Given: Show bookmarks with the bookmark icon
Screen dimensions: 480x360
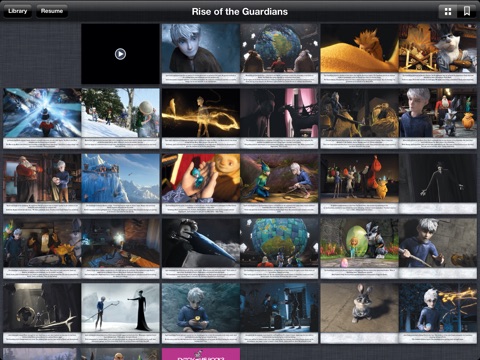Looking at the screenshot, I should coord(467,12).
